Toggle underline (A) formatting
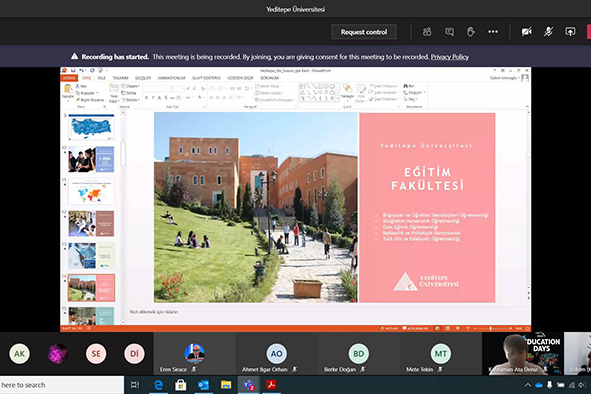 click(159, 98)
